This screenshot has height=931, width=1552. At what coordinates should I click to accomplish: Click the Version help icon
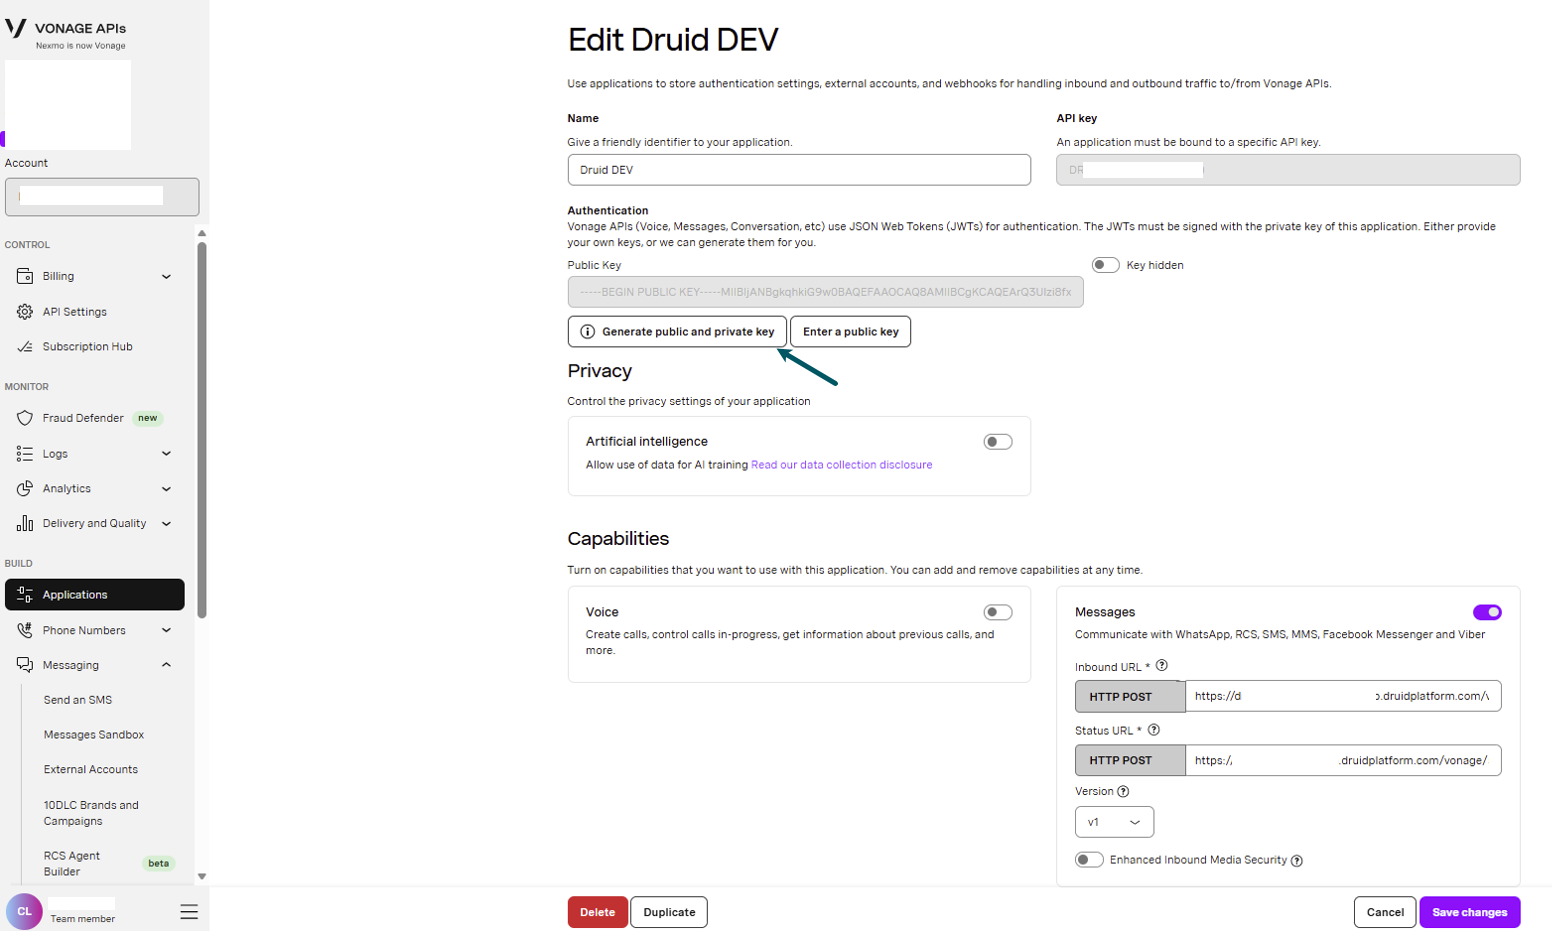pyautogui.click(x=1123, y=792)
